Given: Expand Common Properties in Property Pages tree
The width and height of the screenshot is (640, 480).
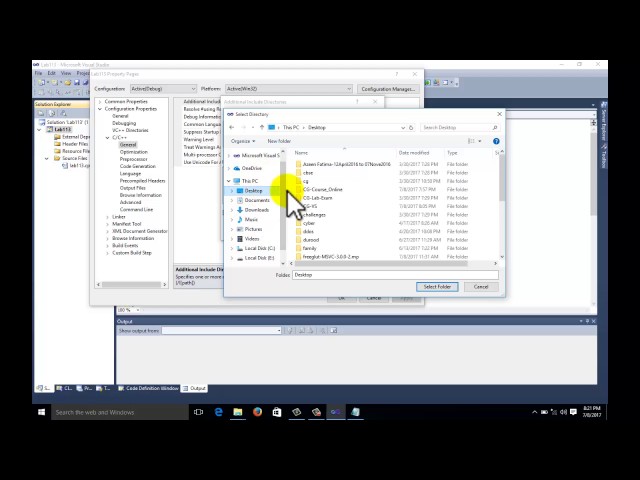Looking at the screenshot, I should pos(100,102).
